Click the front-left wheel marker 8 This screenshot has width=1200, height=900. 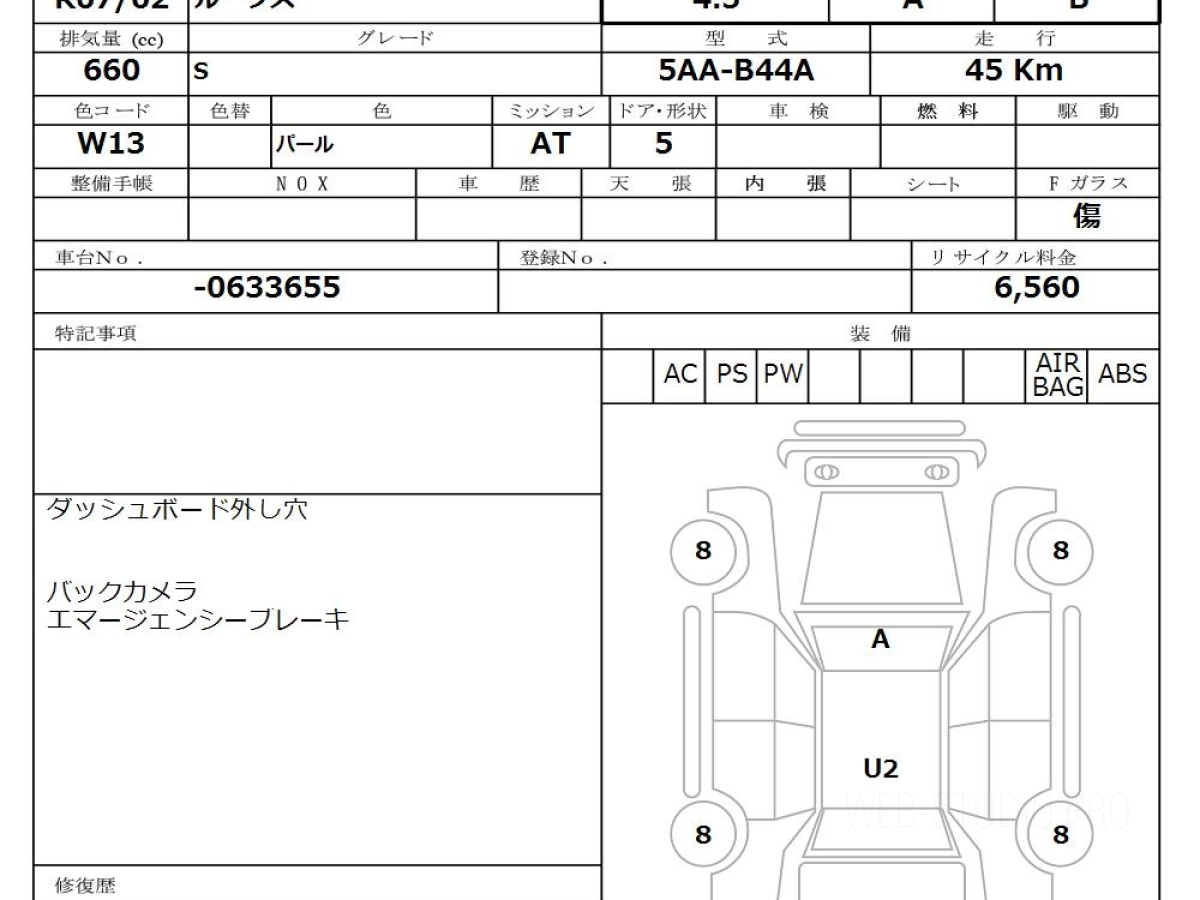coord(703,550)
